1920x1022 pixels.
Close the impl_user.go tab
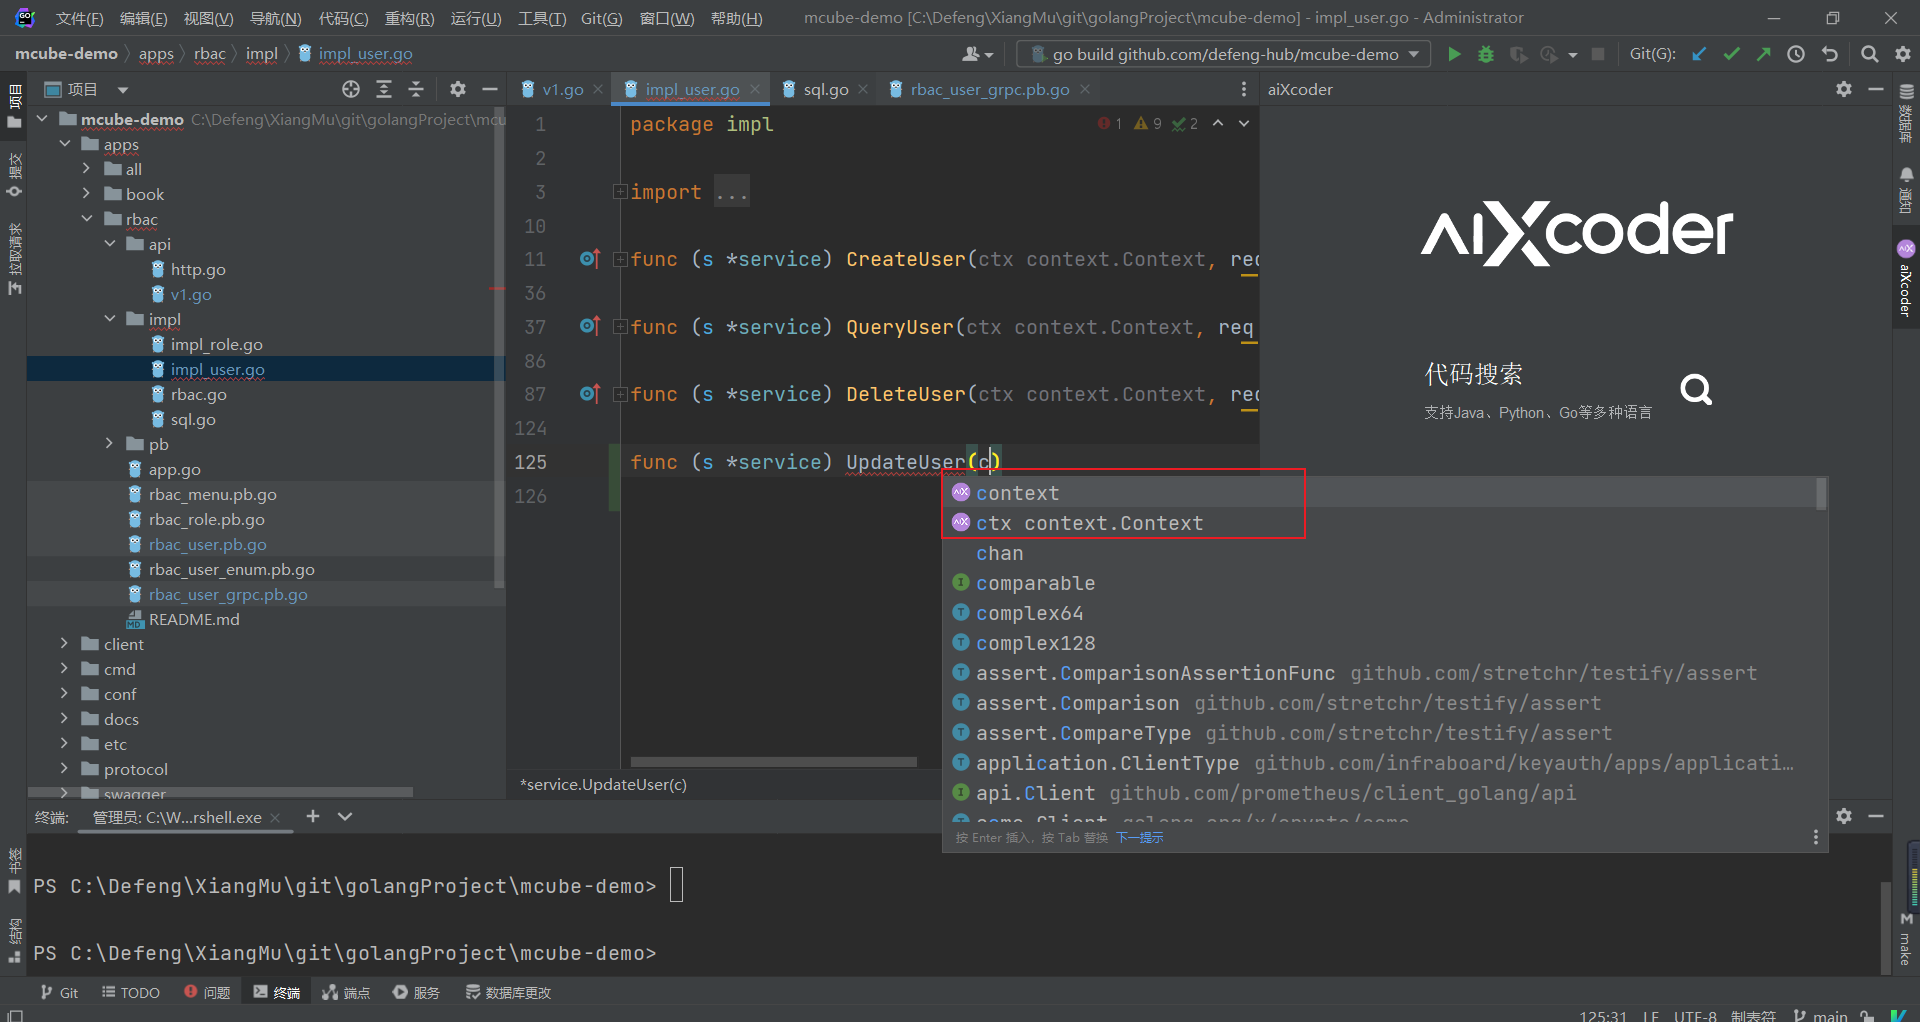[755, 89]
